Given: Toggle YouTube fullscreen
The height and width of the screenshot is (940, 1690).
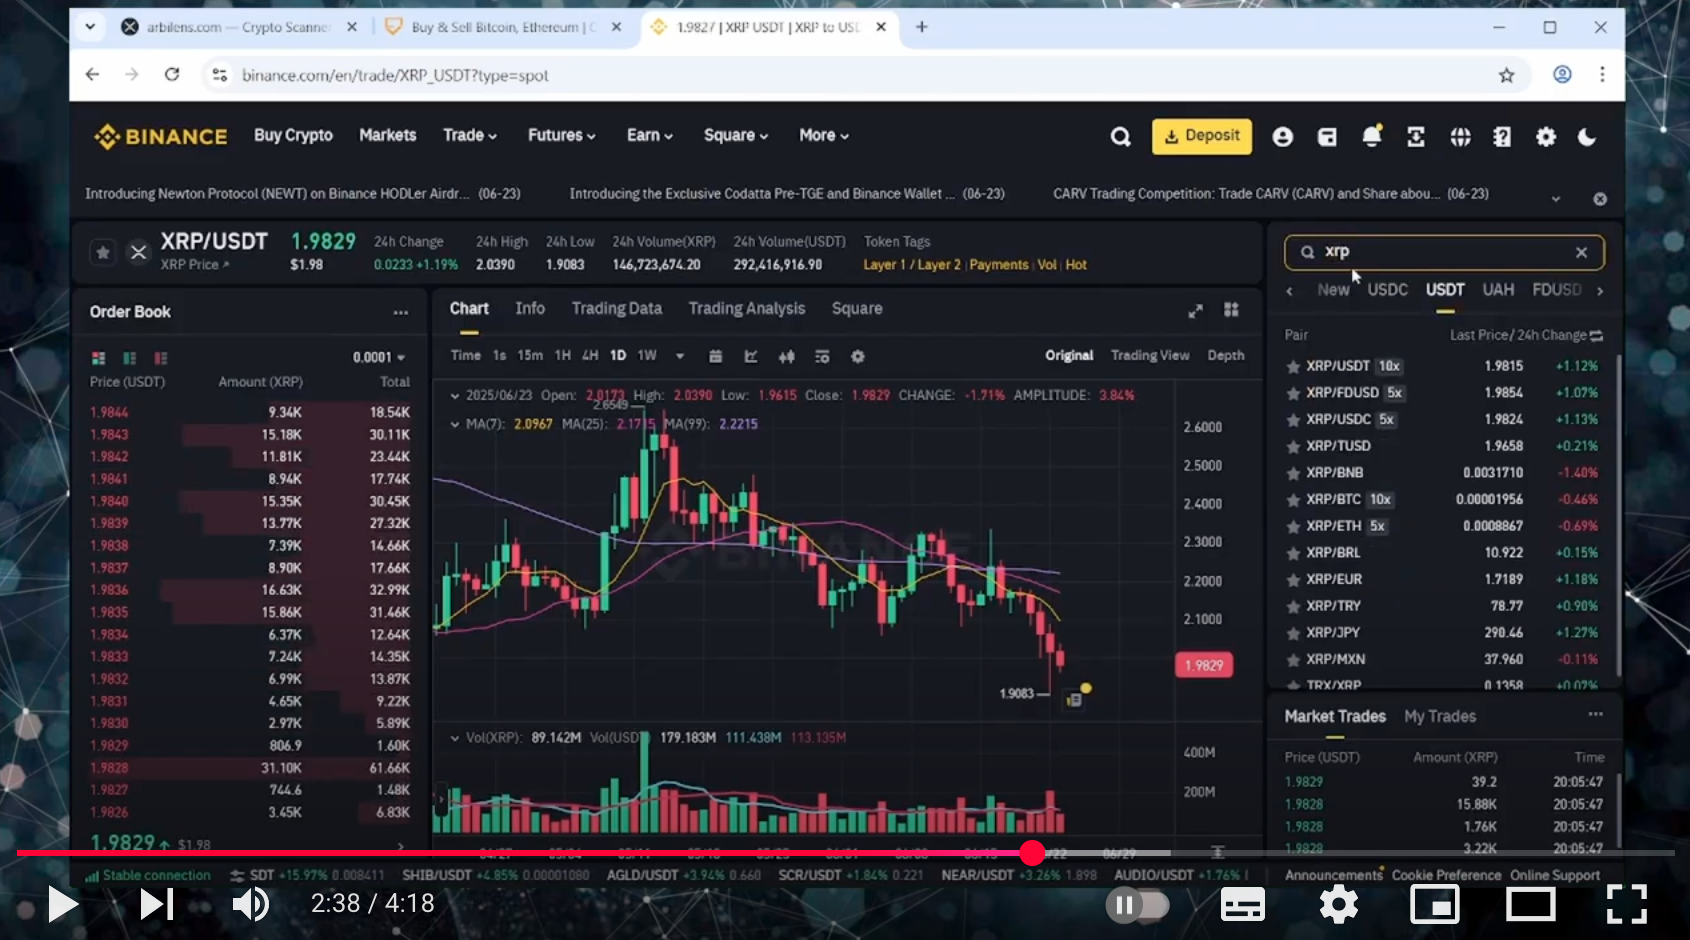Looking at the screenshot, I should pos(1627,905).
